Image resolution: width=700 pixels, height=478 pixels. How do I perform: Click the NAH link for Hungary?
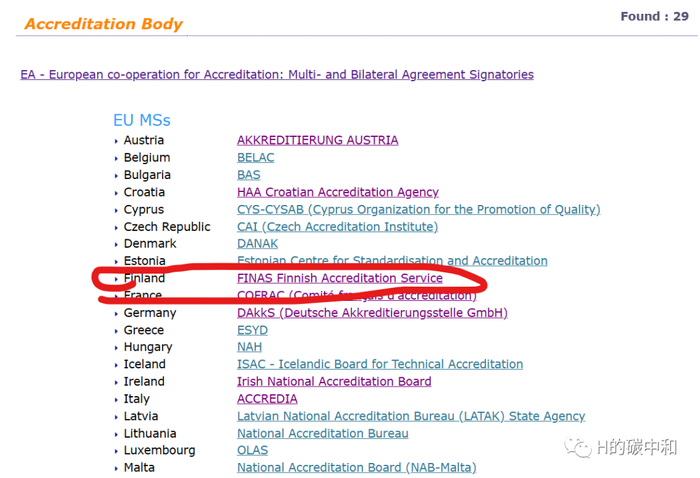[249, 347]
